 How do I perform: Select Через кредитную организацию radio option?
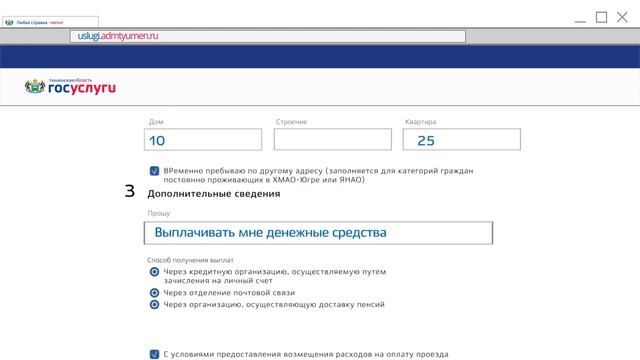(154, 271)
